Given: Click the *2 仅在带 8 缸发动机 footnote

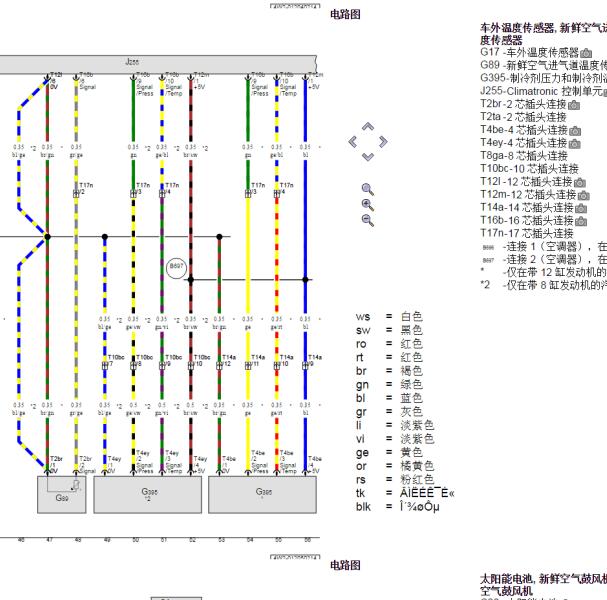Looking at the screenshot, I should [544, 285].
